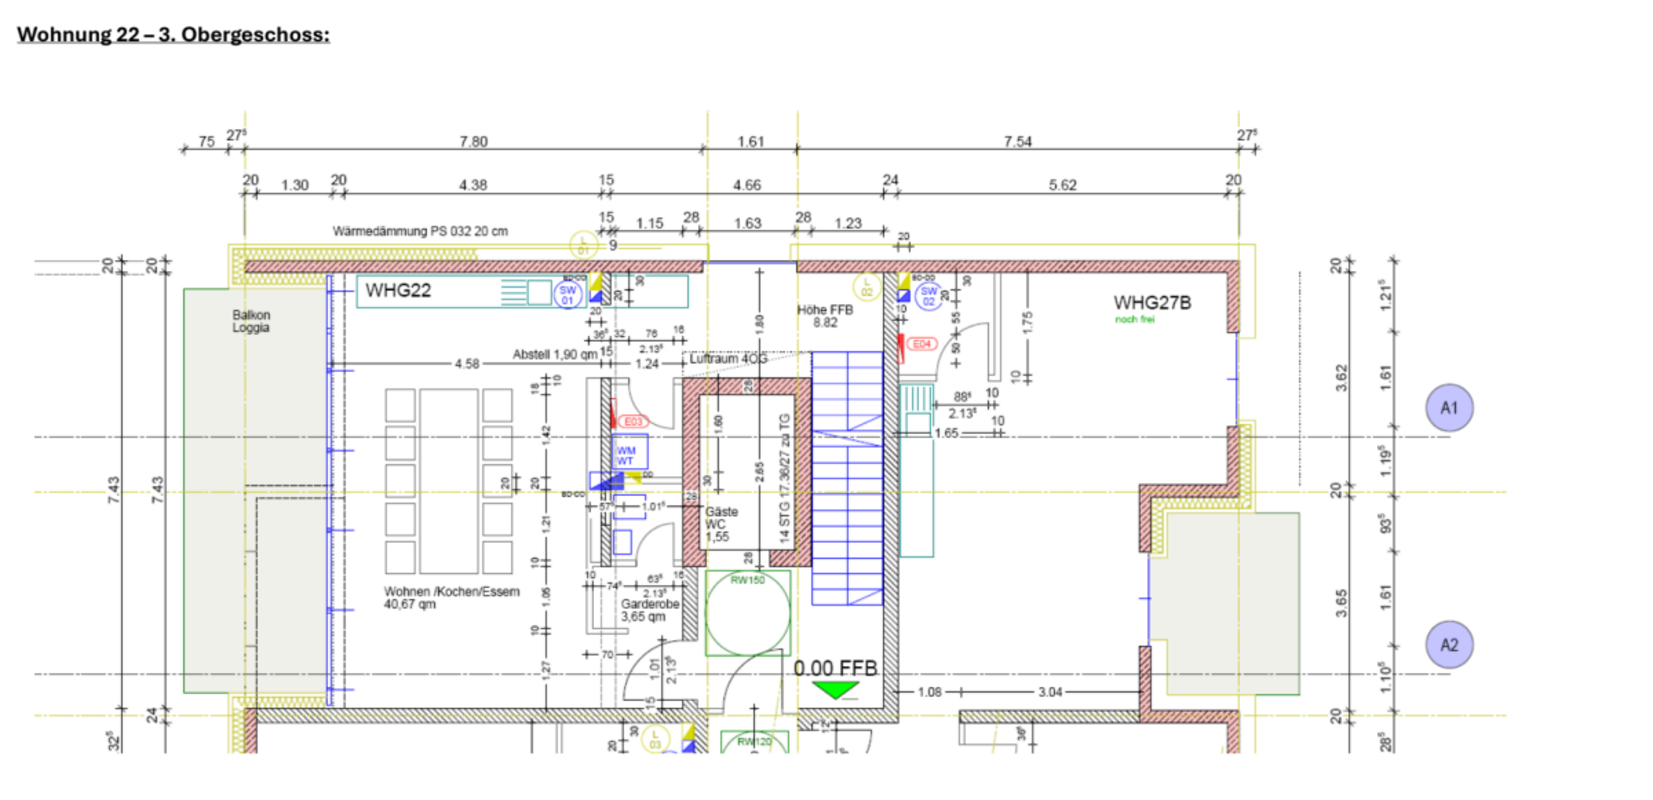Screen dimensions: 1653x800
Task: Select the 3.04 dimension value
Action: (1050, 692)
